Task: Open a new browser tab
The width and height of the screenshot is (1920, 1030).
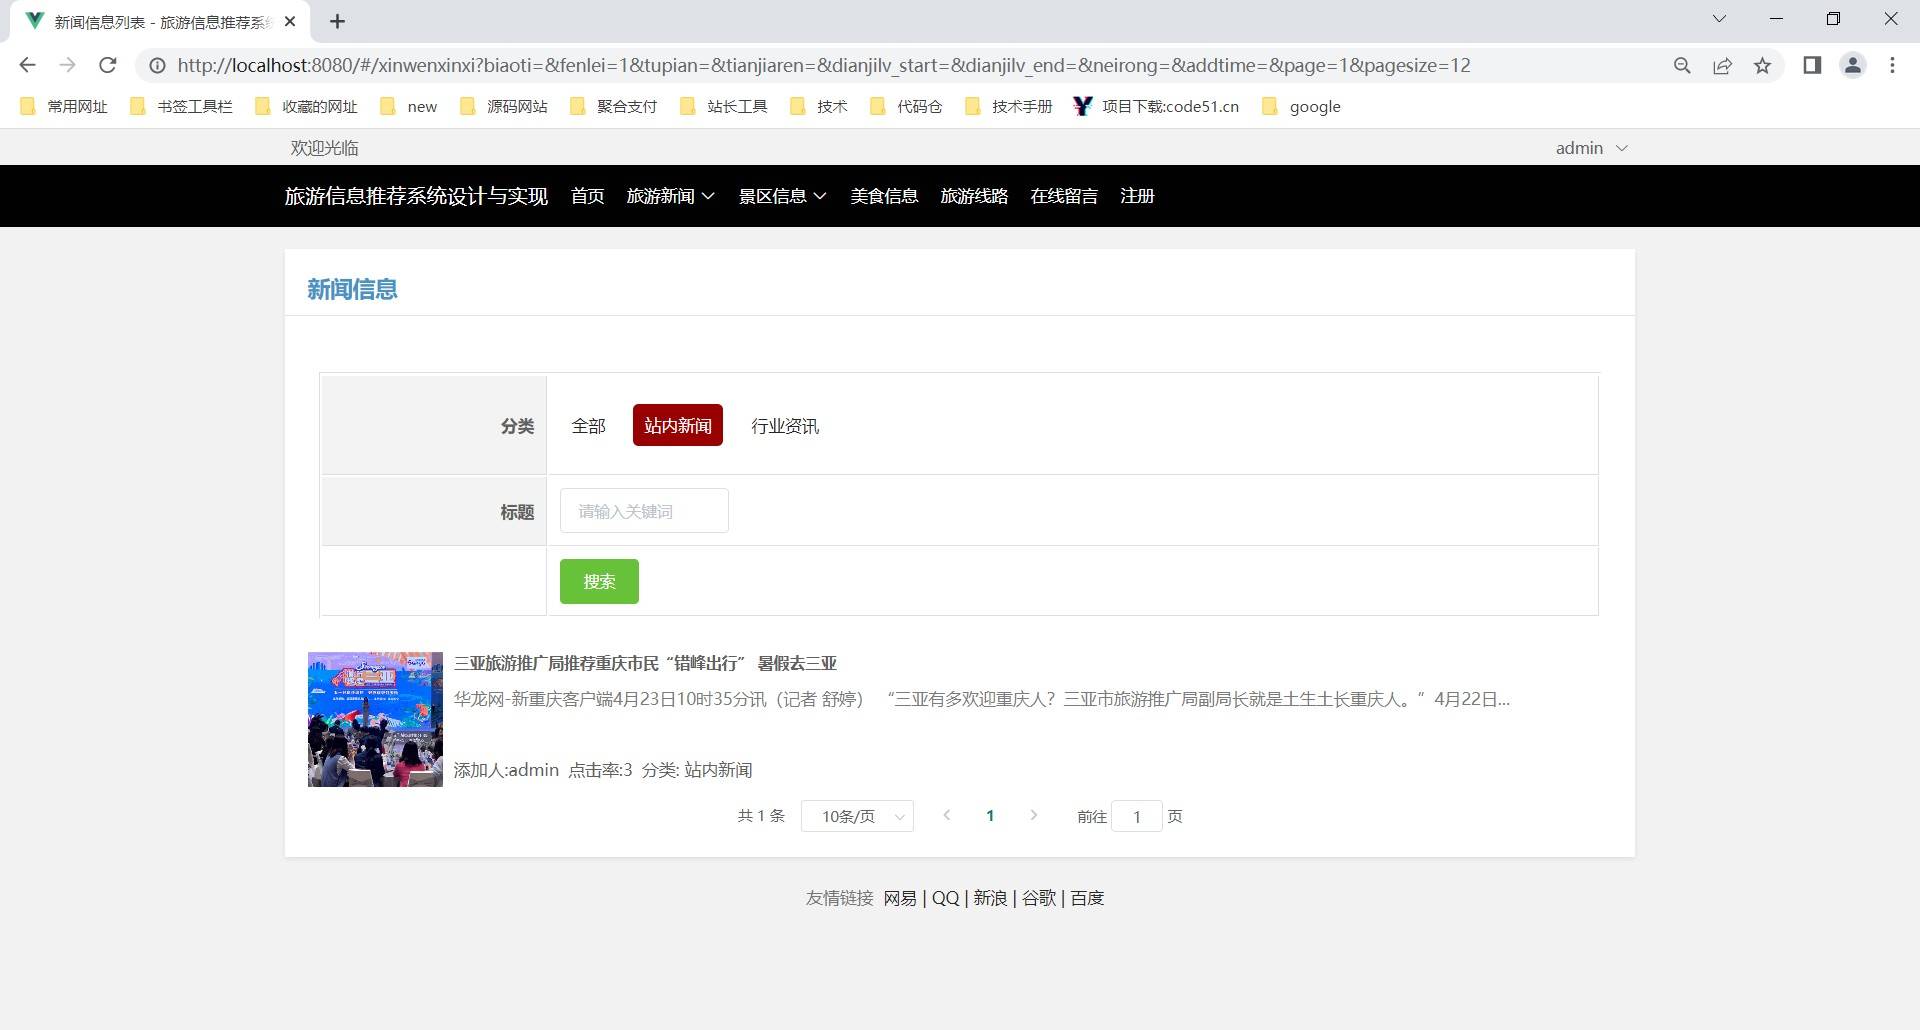Action: pos(337,21)
